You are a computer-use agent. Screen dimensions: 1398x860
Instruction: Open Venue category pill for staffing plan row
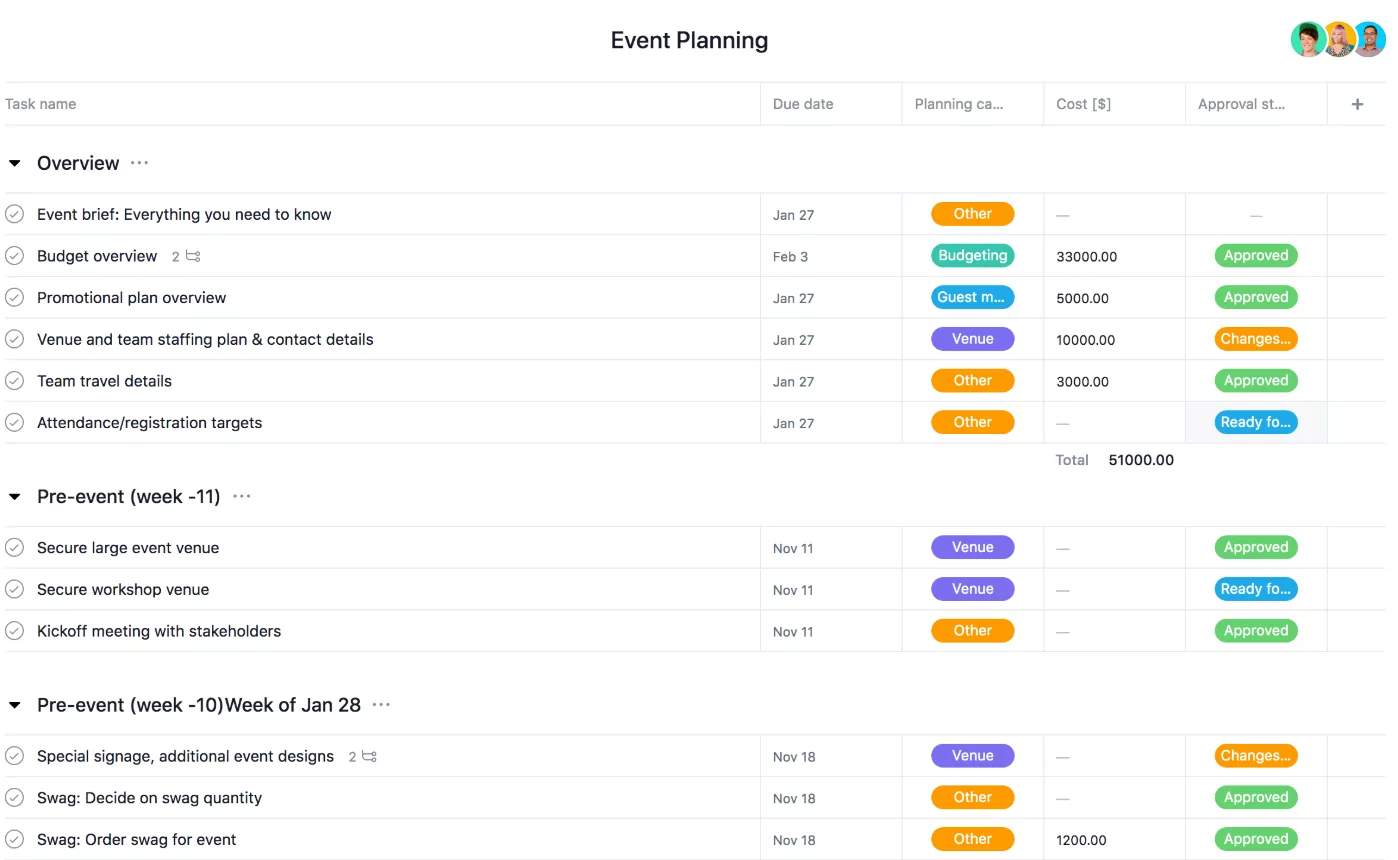pyautogui.click(x=972, y=339)
